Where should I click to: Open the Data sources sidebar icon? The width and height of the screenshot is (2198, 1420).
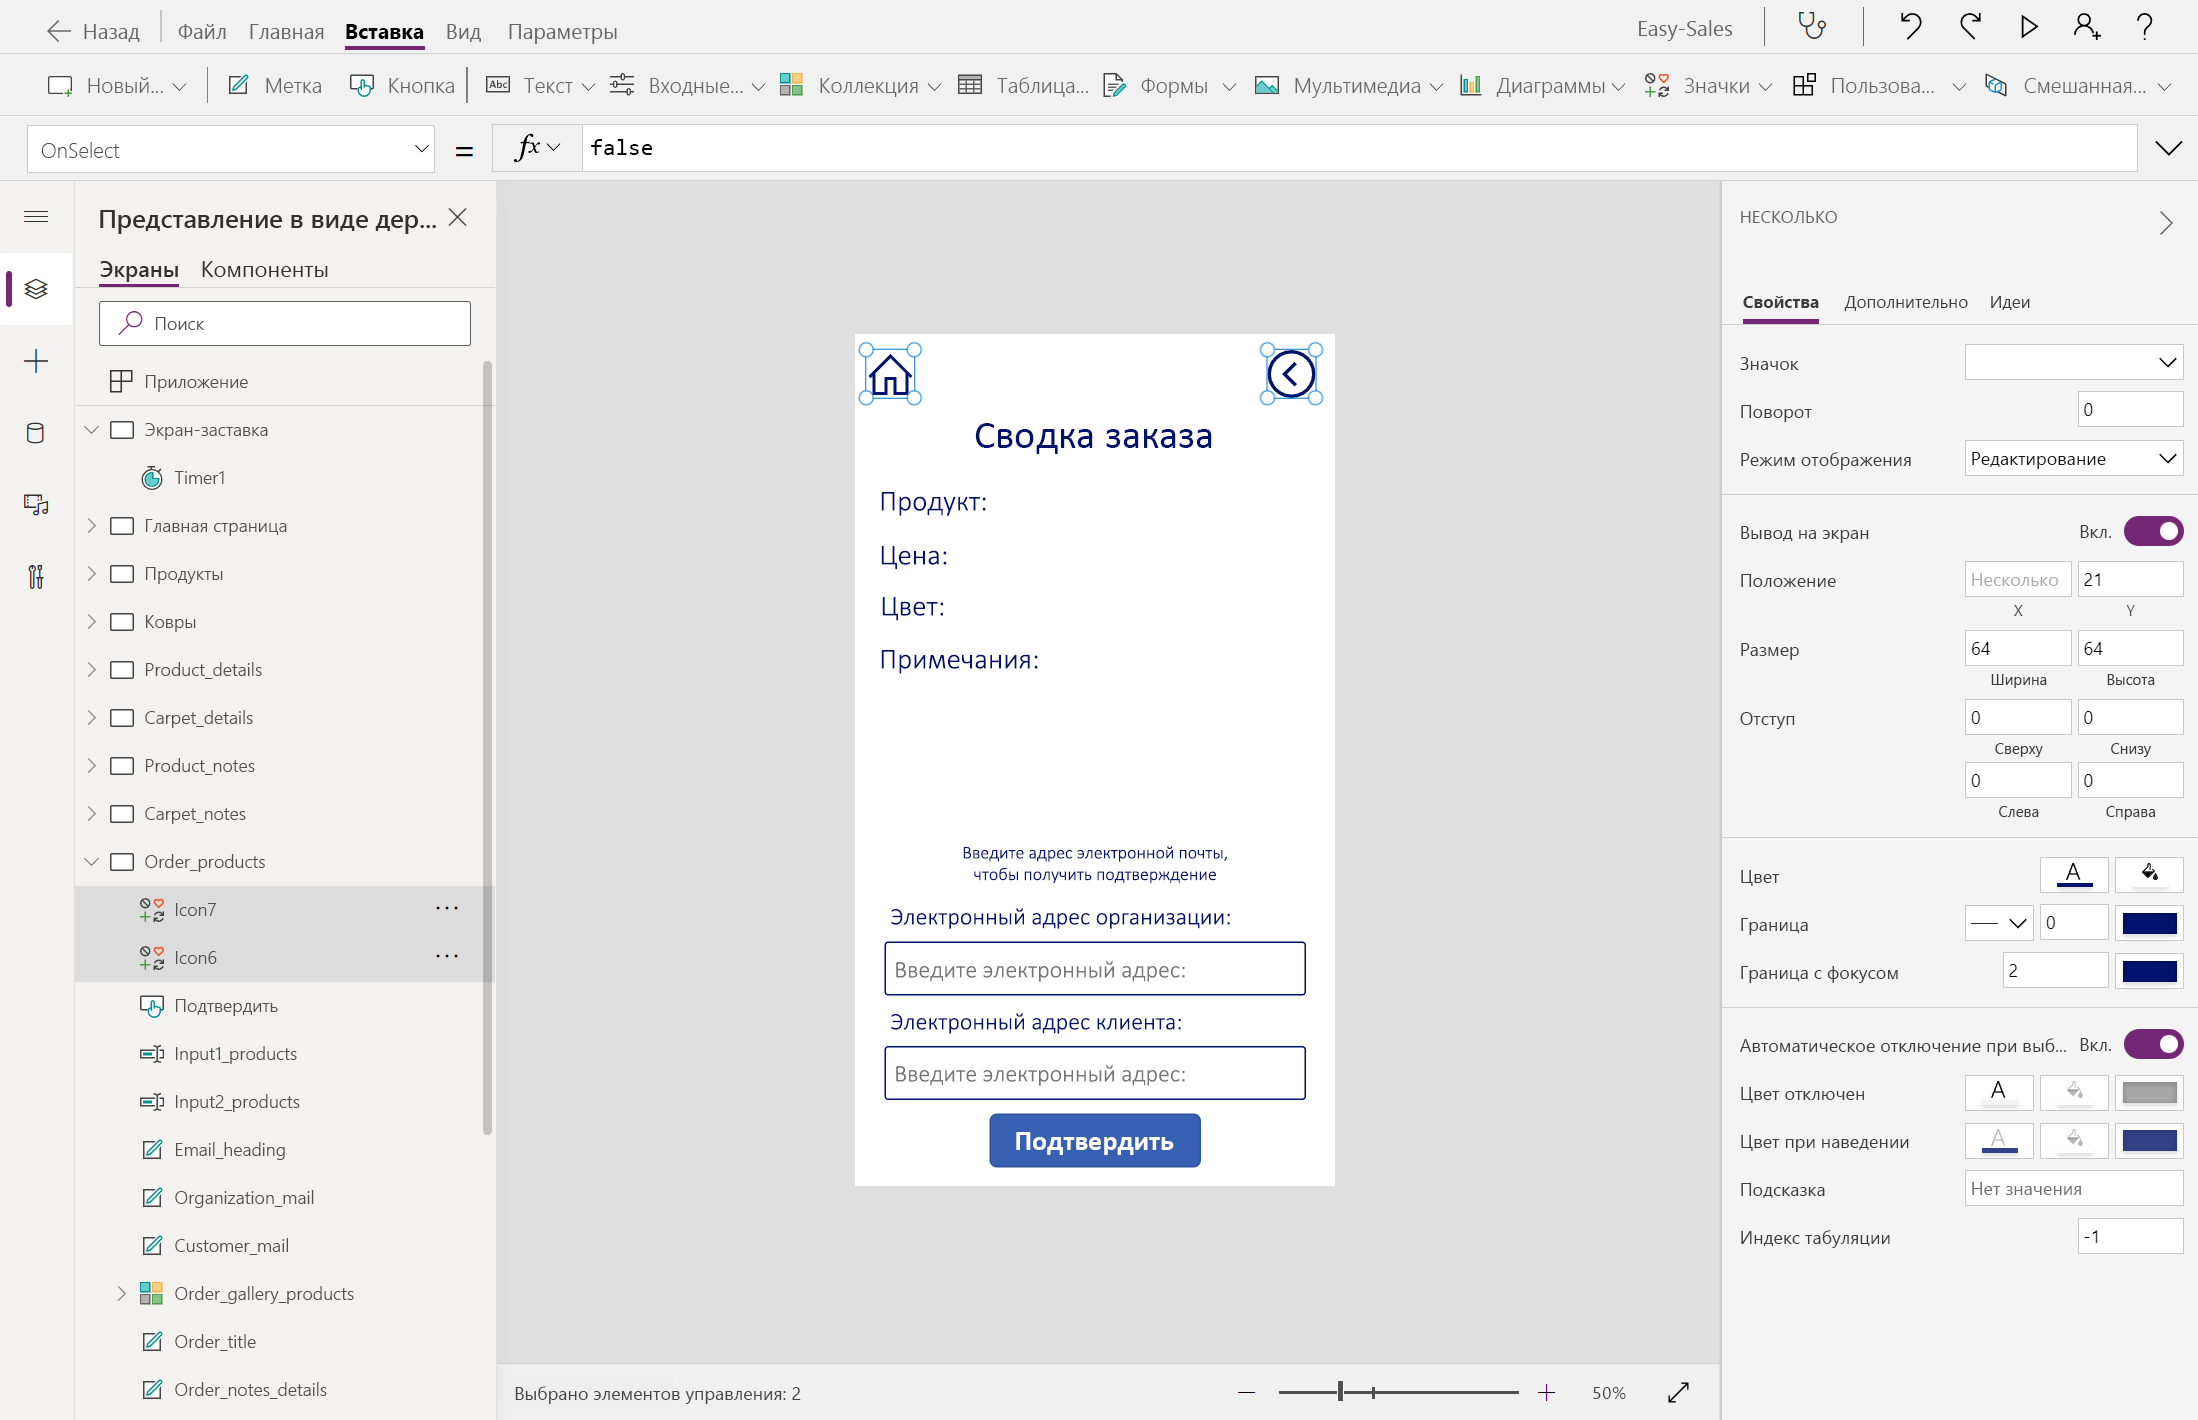[x=36, y=433]
